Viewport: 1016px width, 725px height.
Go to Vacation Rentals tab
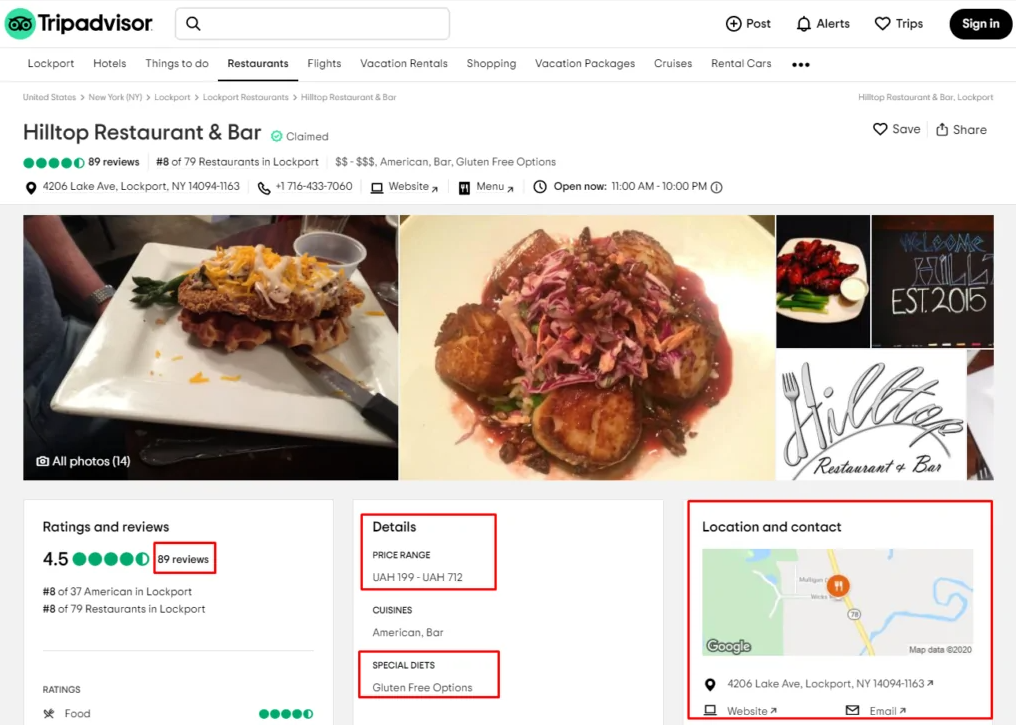(x=404, y=63)
